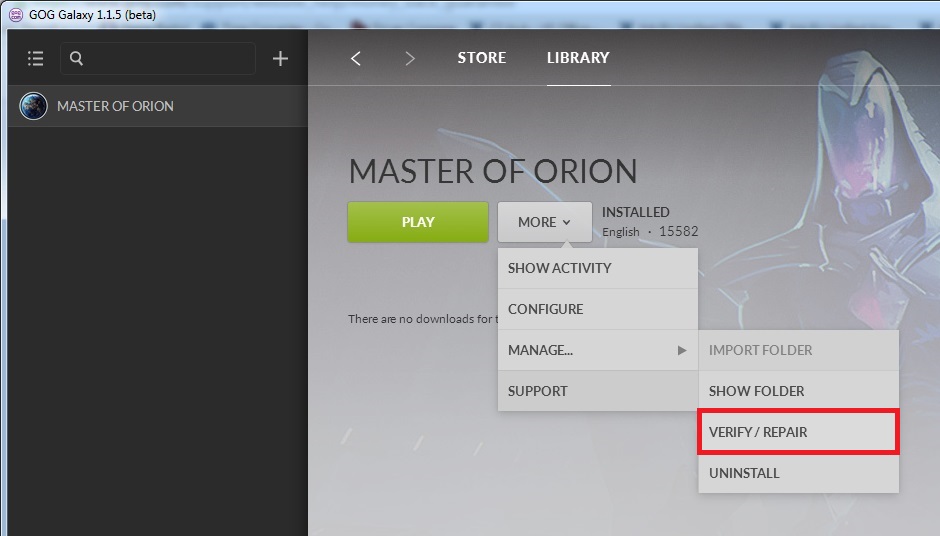
Task: Switch to the STORE tab
Action: (x=481, y=58)
